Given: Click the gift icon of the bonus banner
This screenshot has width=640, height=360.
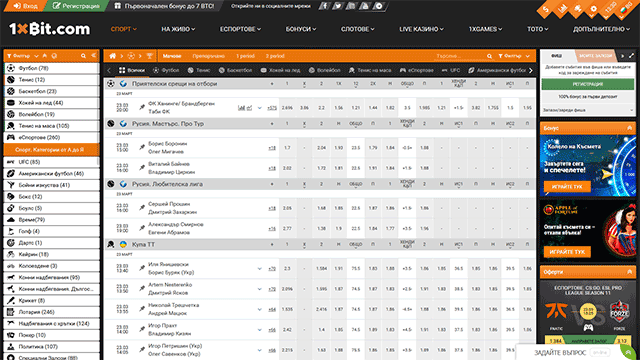Looking at the screenshot, I should (x=118, y=6).
